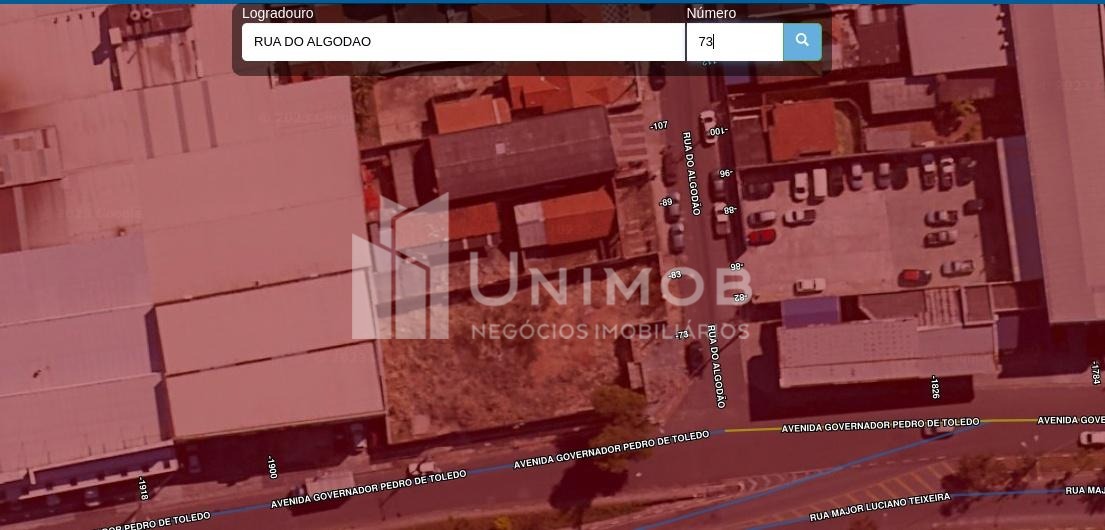Select address marker 83 on the map
The width and height of the screenshot is (1105, 530).
[673, 275]
